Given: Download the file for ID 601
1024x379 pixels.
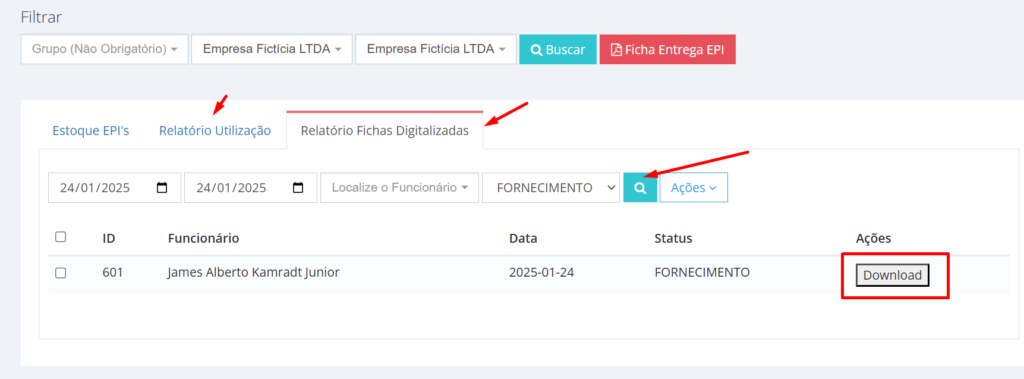Looking at the screenshot, I should tap(892, 275).
